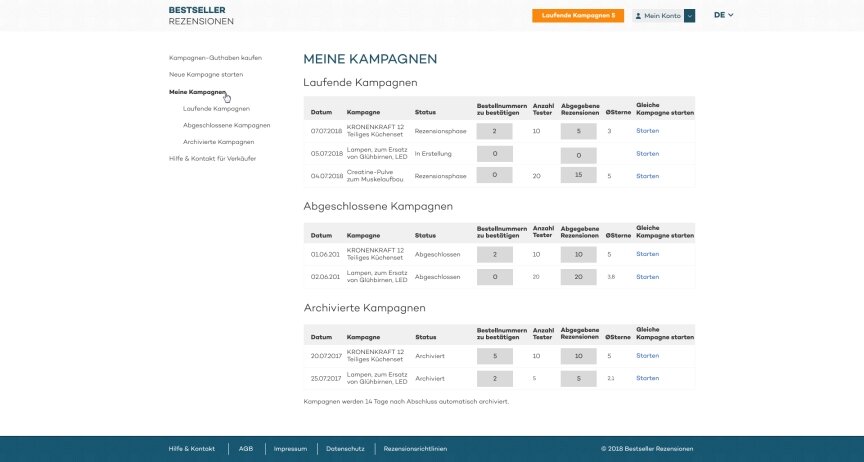Click Bestellnummern box '0' for 02.06.201 campaign
Screen dimensions: 864x462
pos(494,277)
